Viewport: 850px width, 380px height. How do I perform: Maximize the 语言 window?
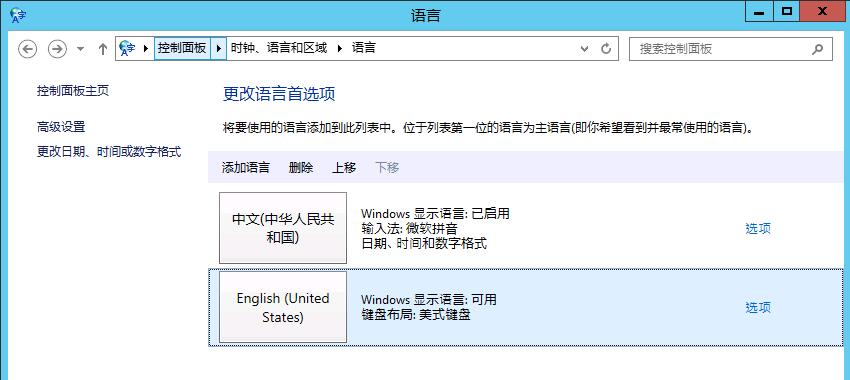tap(787, 12)
